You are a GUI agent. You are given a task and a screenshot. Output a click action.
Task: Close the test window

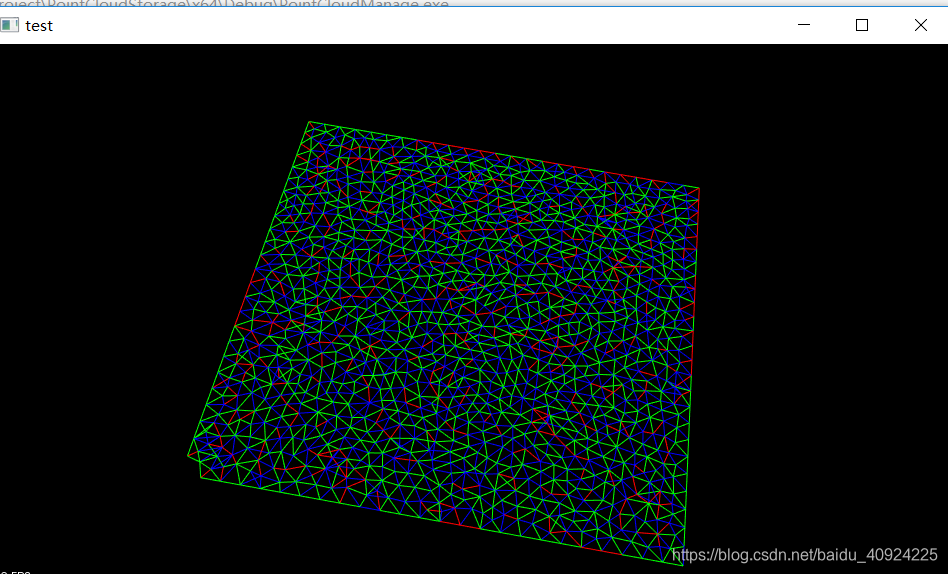920,25
